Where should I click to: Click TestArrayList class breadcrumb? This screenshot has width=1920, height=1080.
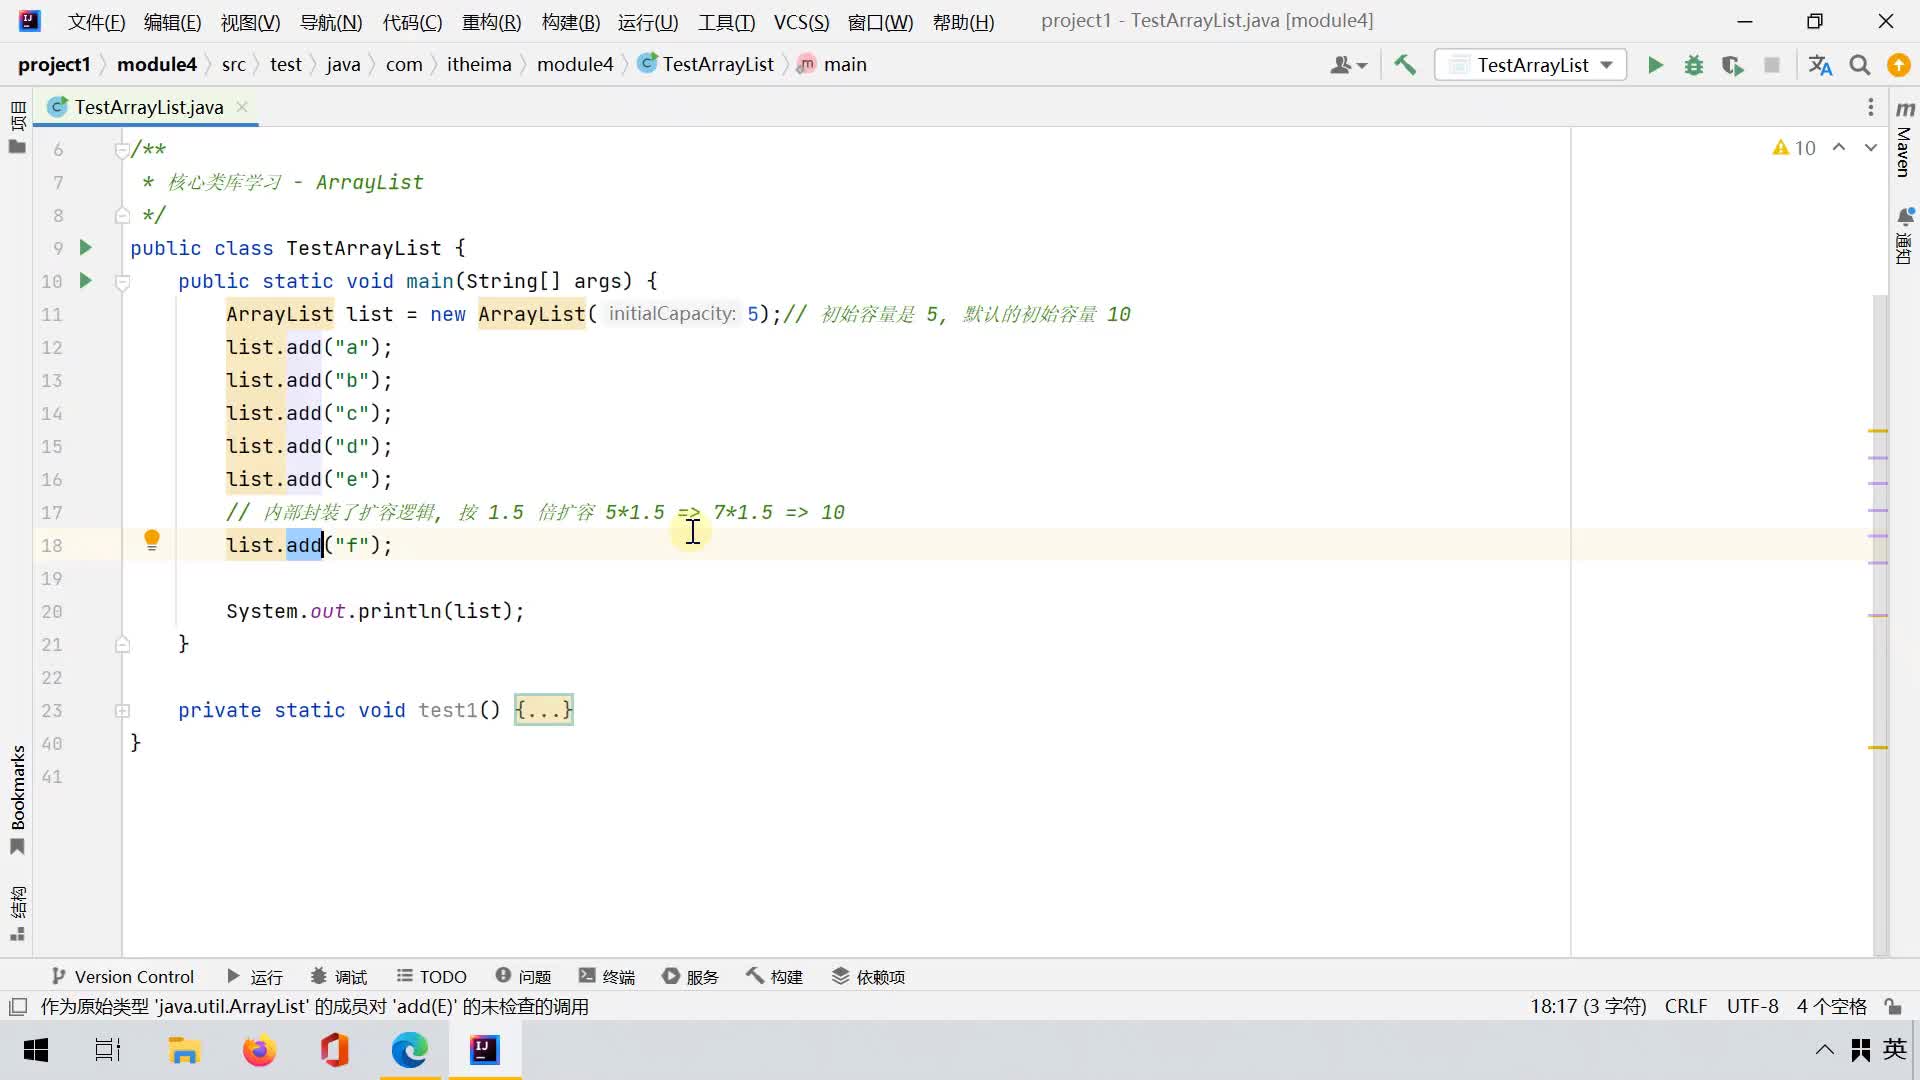(x=706, y=65)
